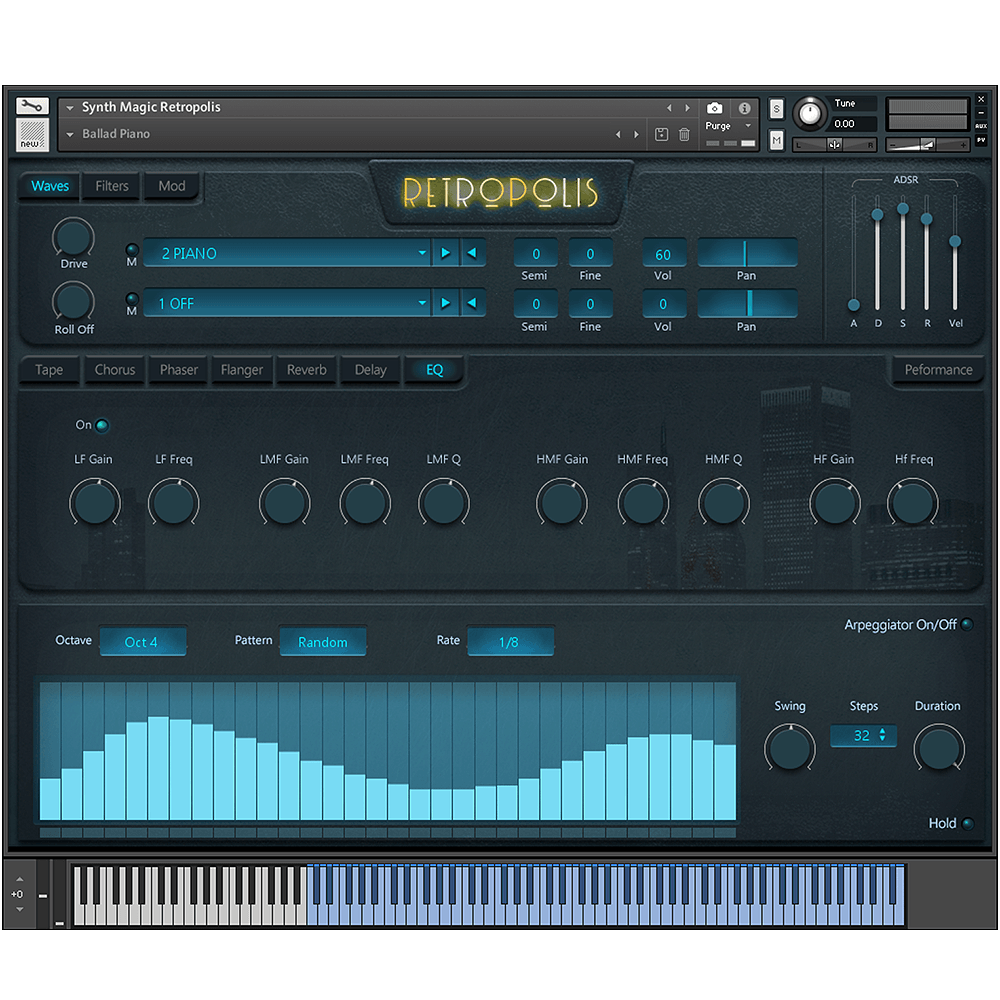Open the Peformance panel button
The height and width of the screenshot is (1000, 1000).
[938, 370]
